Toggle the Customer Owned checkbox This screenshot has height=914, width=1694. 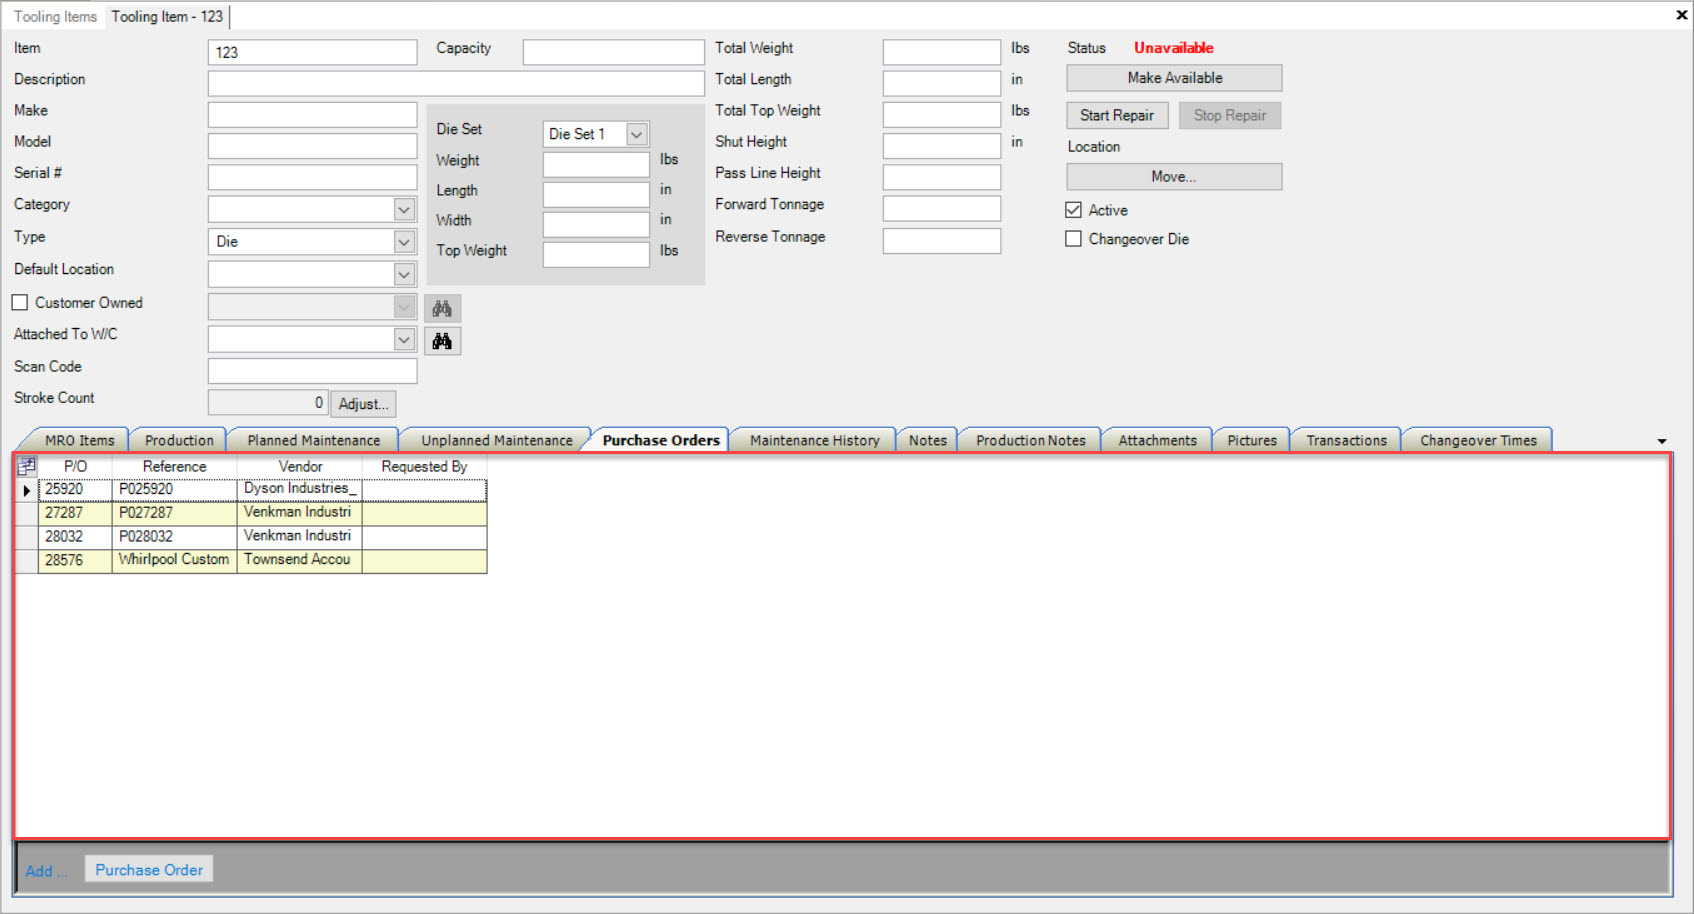tap(20, 302)
